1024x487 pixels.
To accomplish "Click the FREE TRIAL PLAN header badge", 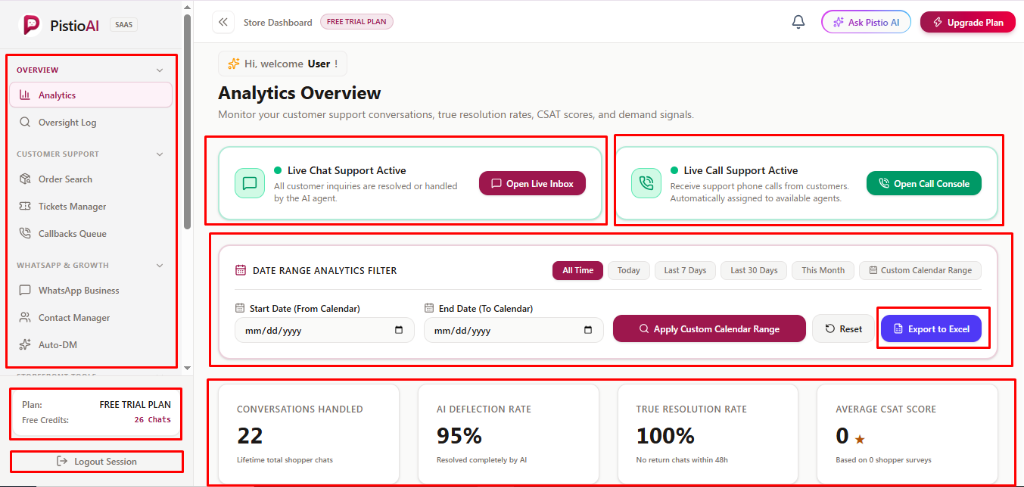I will click(357, 22).
